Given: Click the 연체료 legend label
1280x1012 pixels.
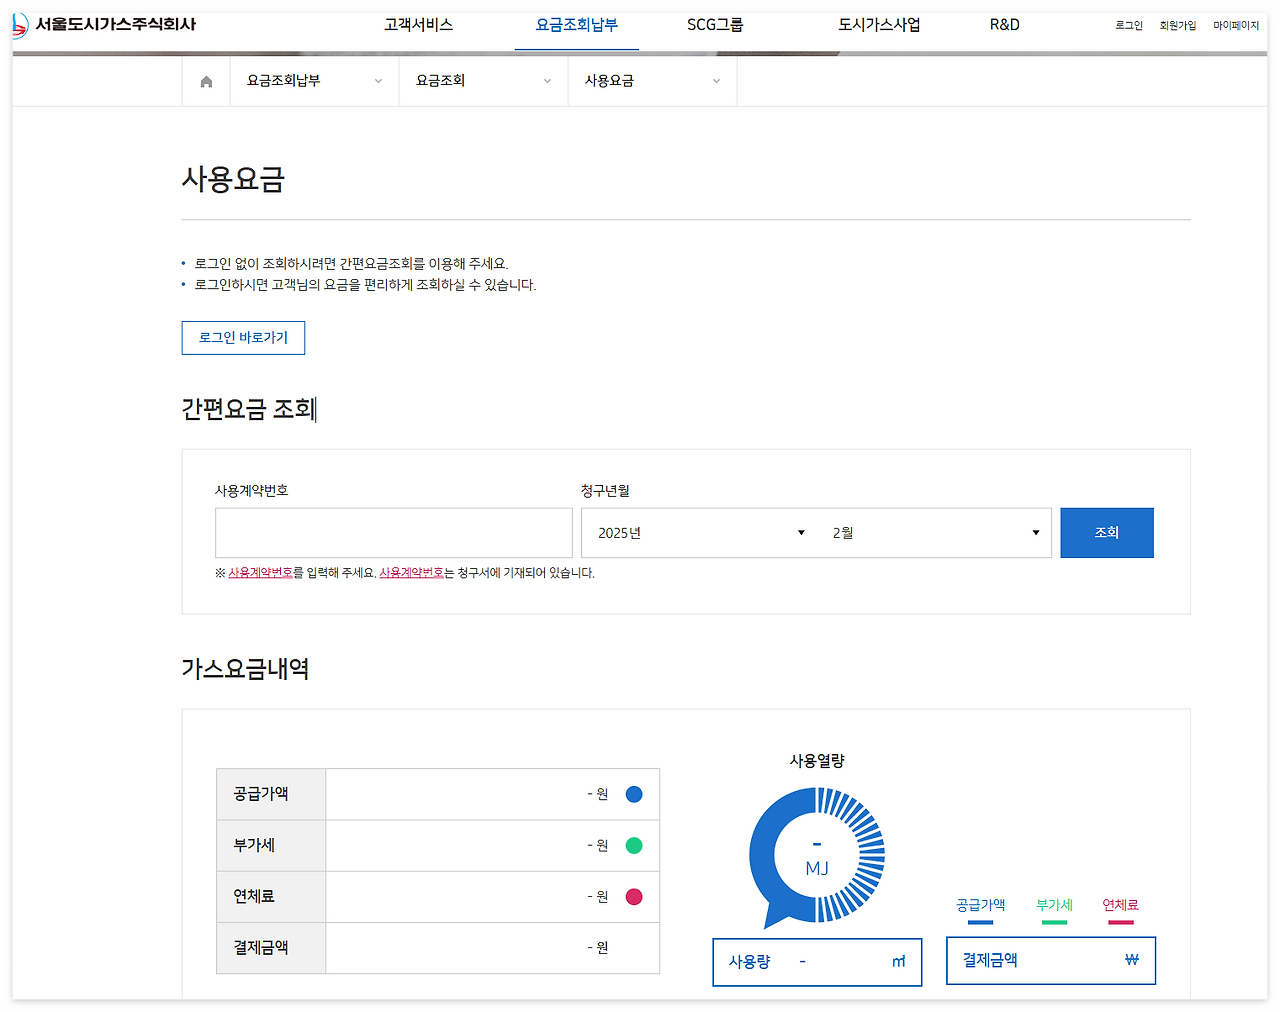Looking at the screenshot, I should tap(1120, 905).
